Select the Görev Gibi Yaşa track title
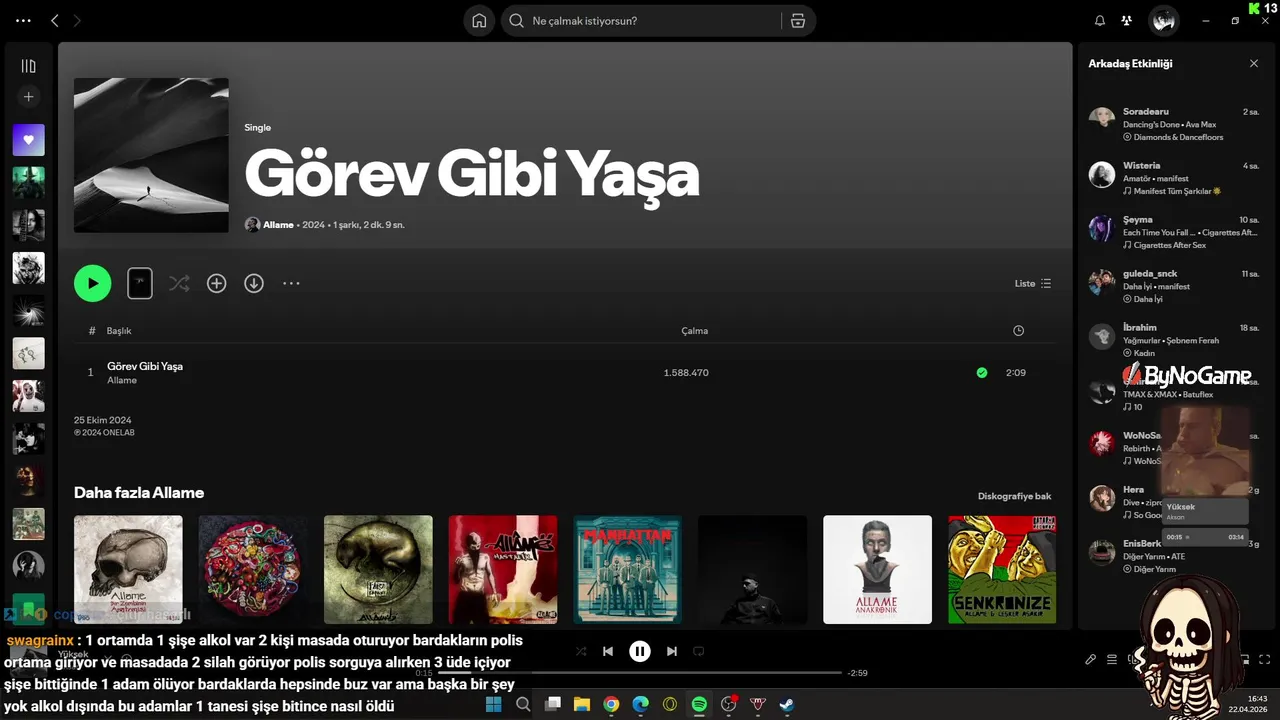The width and height of the screenshot is (1280, 720). click(x=145, y=366)
